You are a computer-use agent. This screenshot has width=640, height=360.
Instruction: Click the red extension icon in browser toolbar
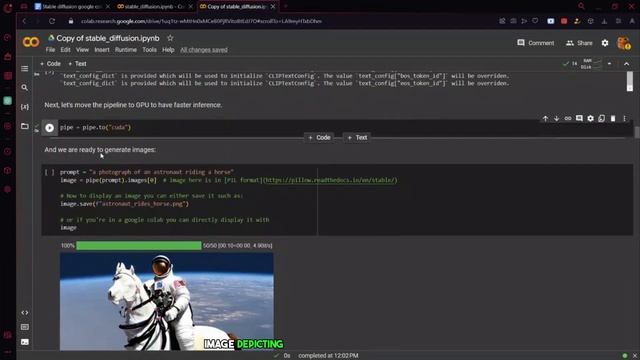tap(564, 21)
